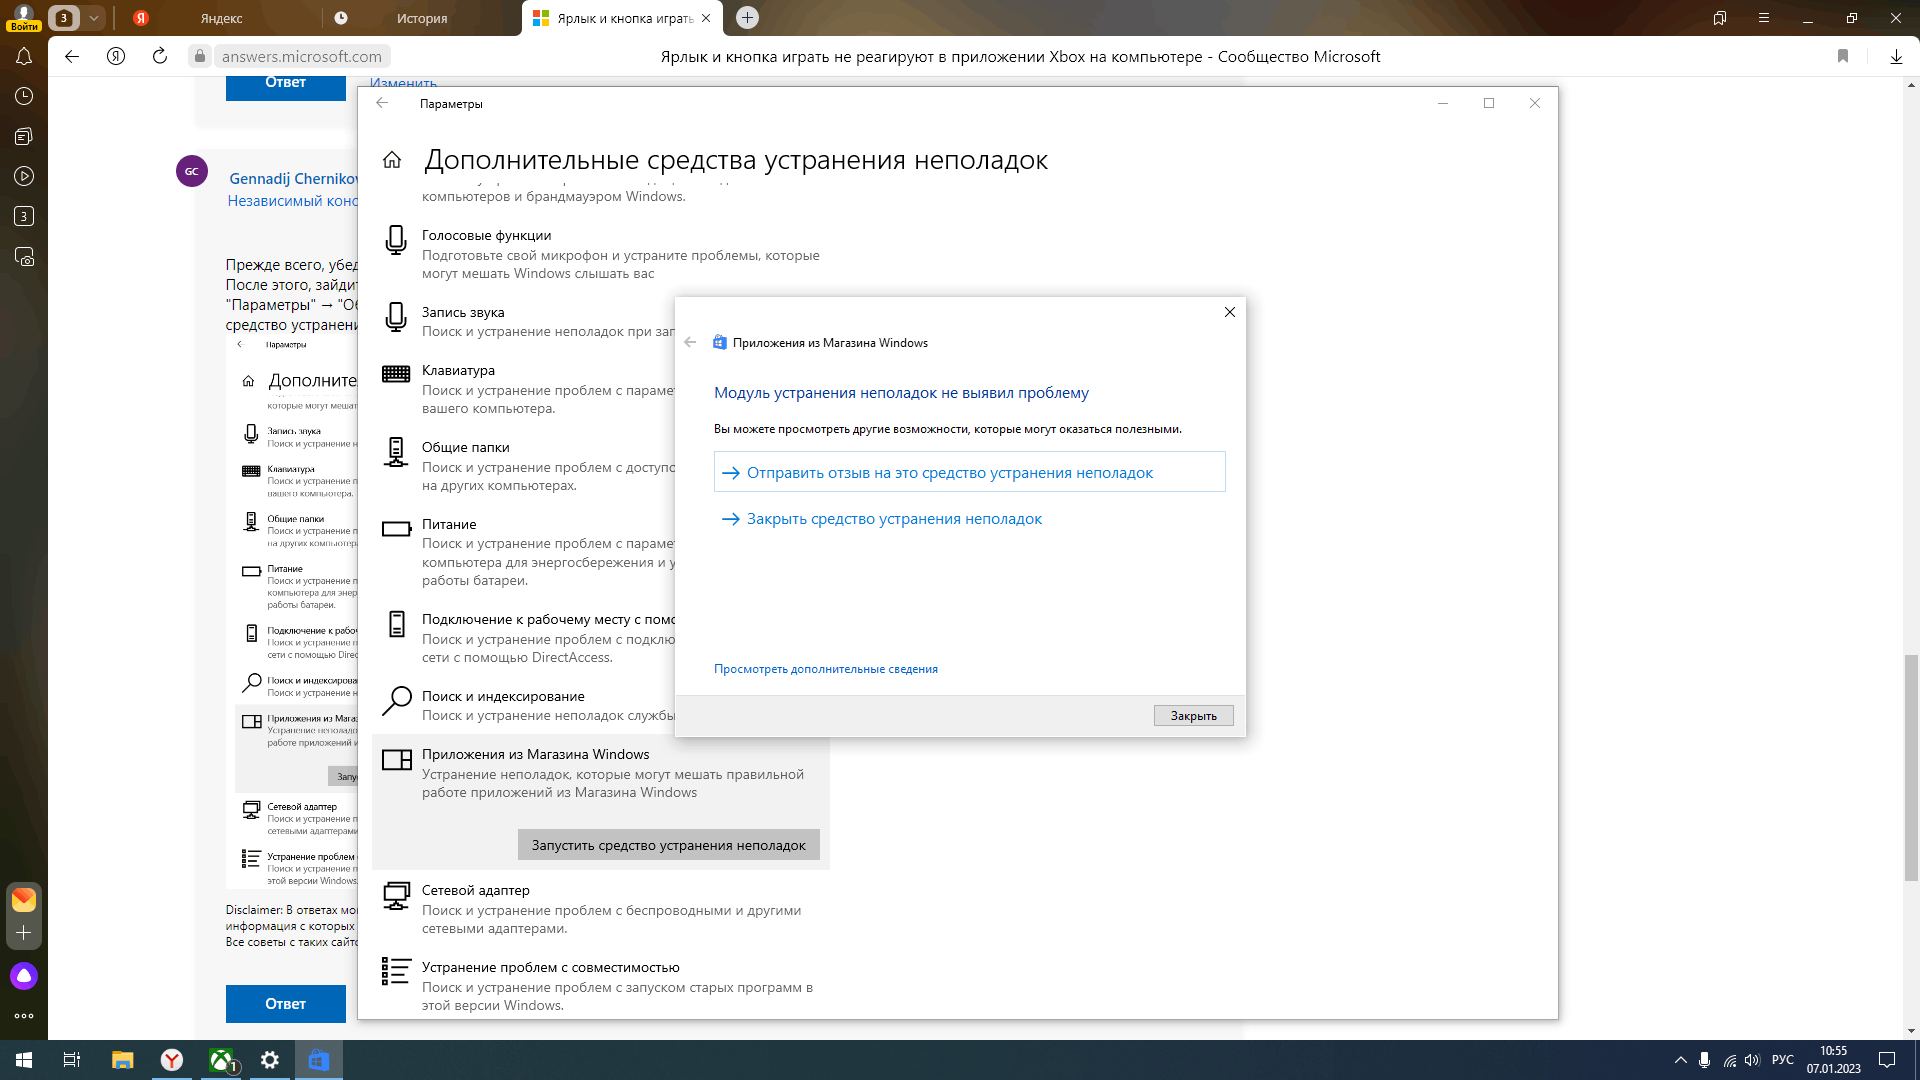Click the volume icon in system tray

1752,1060
